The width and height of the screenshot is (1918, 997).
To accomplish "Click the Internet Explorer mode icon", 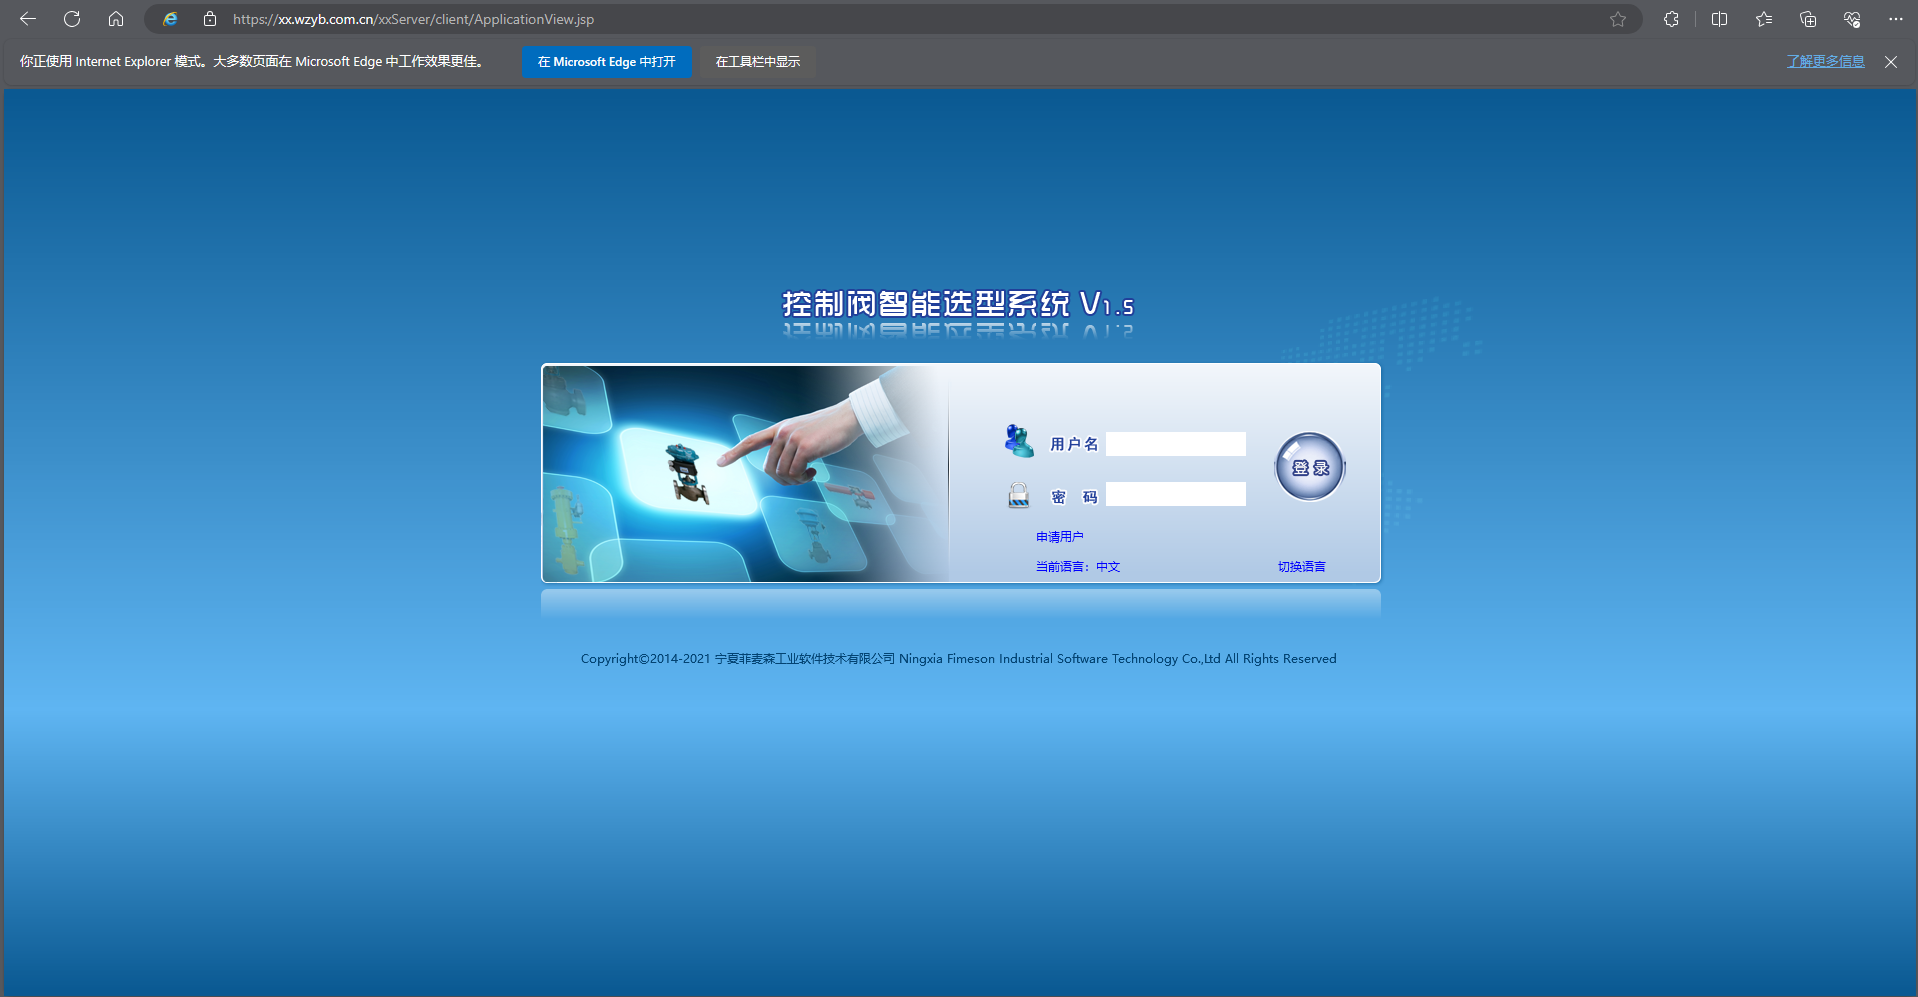I will [x=171, y=19].
